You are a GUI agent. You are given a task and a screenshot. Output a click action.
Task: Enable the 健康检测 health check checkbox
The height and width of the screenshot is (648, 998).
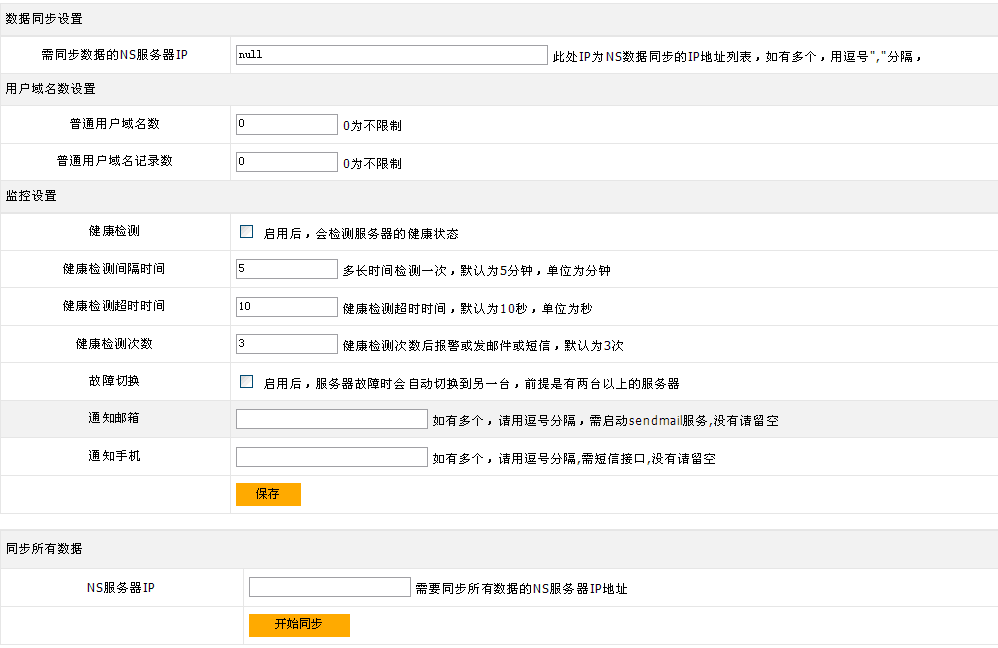246,232
